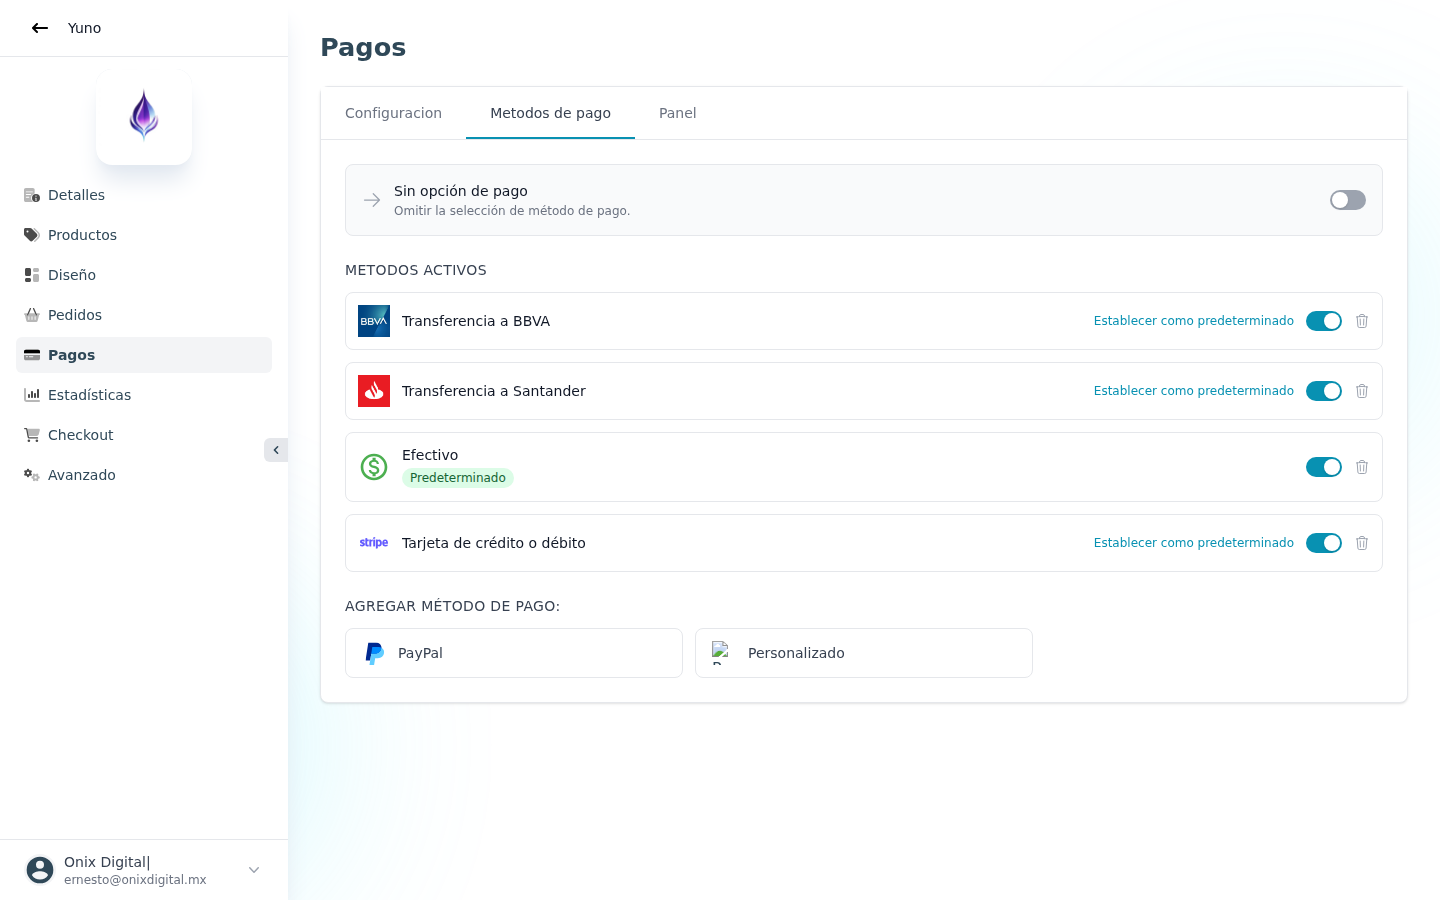The width and height of the screenshot is (1440, 900).
Task: Set Tarjeta de crédito o débito as default
Action: [x=1194, y=542]
